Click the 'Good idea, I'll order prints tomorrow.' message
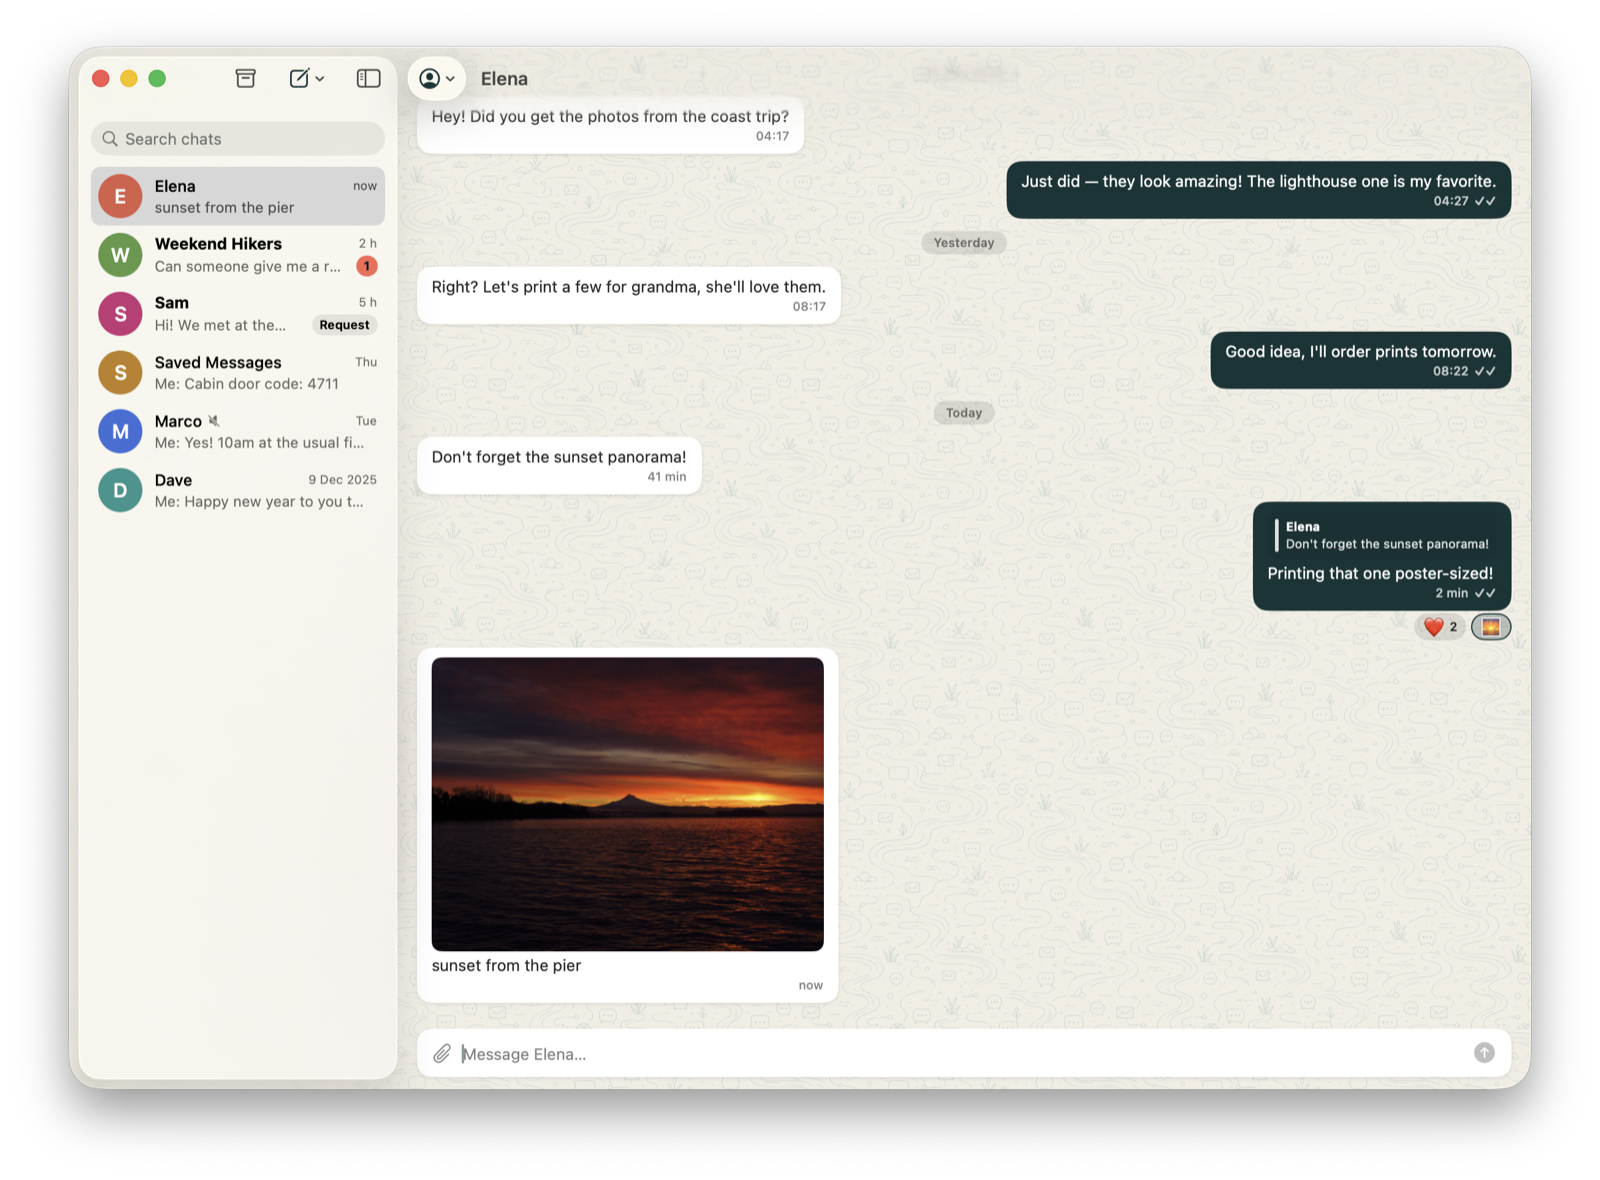This screenshot has height=1180, width=1600. pos(1360,360)
